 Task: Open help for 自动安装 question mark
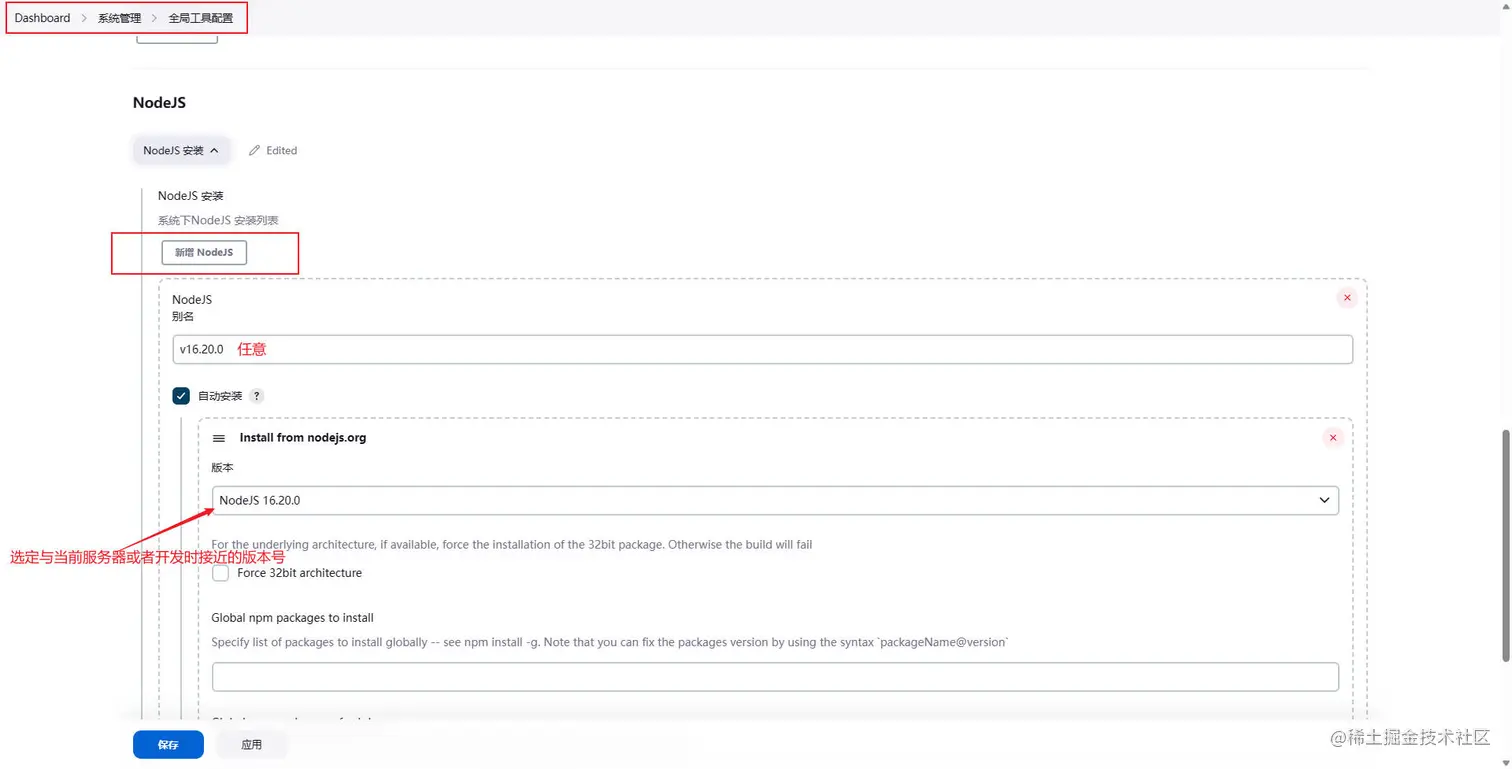pos(257,396)
